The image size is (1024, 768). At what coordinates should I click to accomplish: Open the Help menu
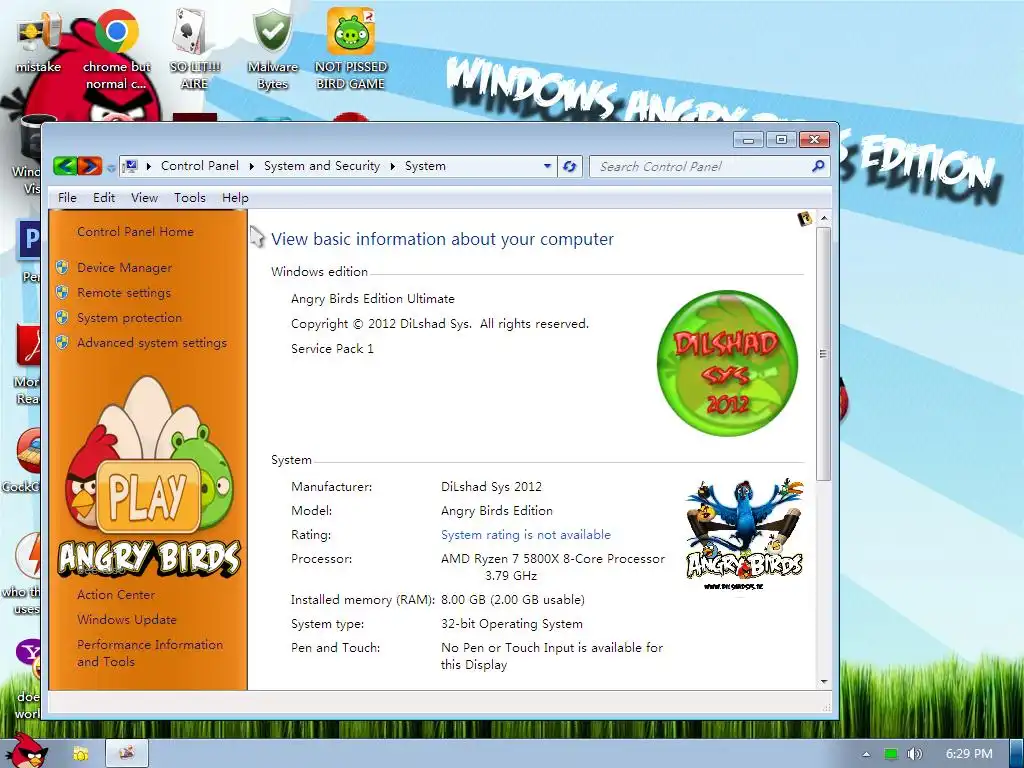(235, 198)
